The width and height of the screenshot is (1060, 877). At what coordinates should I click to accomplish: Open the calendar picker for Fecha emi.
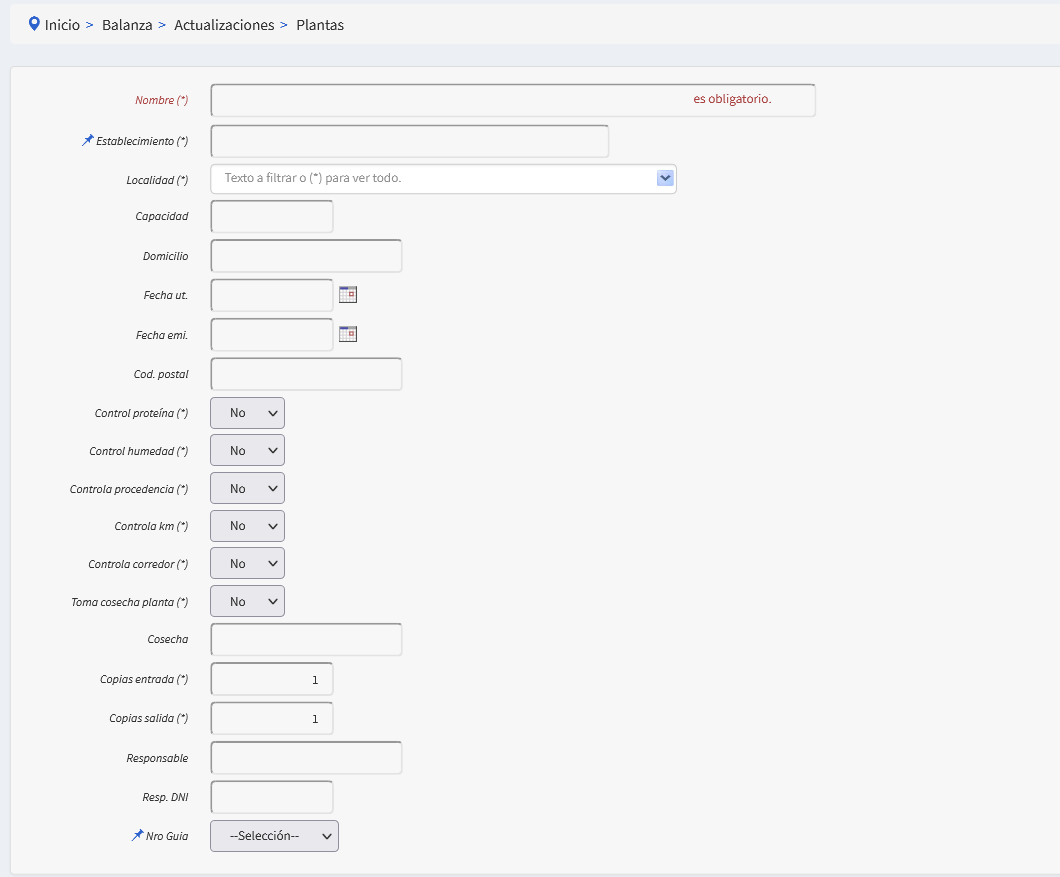tap(348, 334)
